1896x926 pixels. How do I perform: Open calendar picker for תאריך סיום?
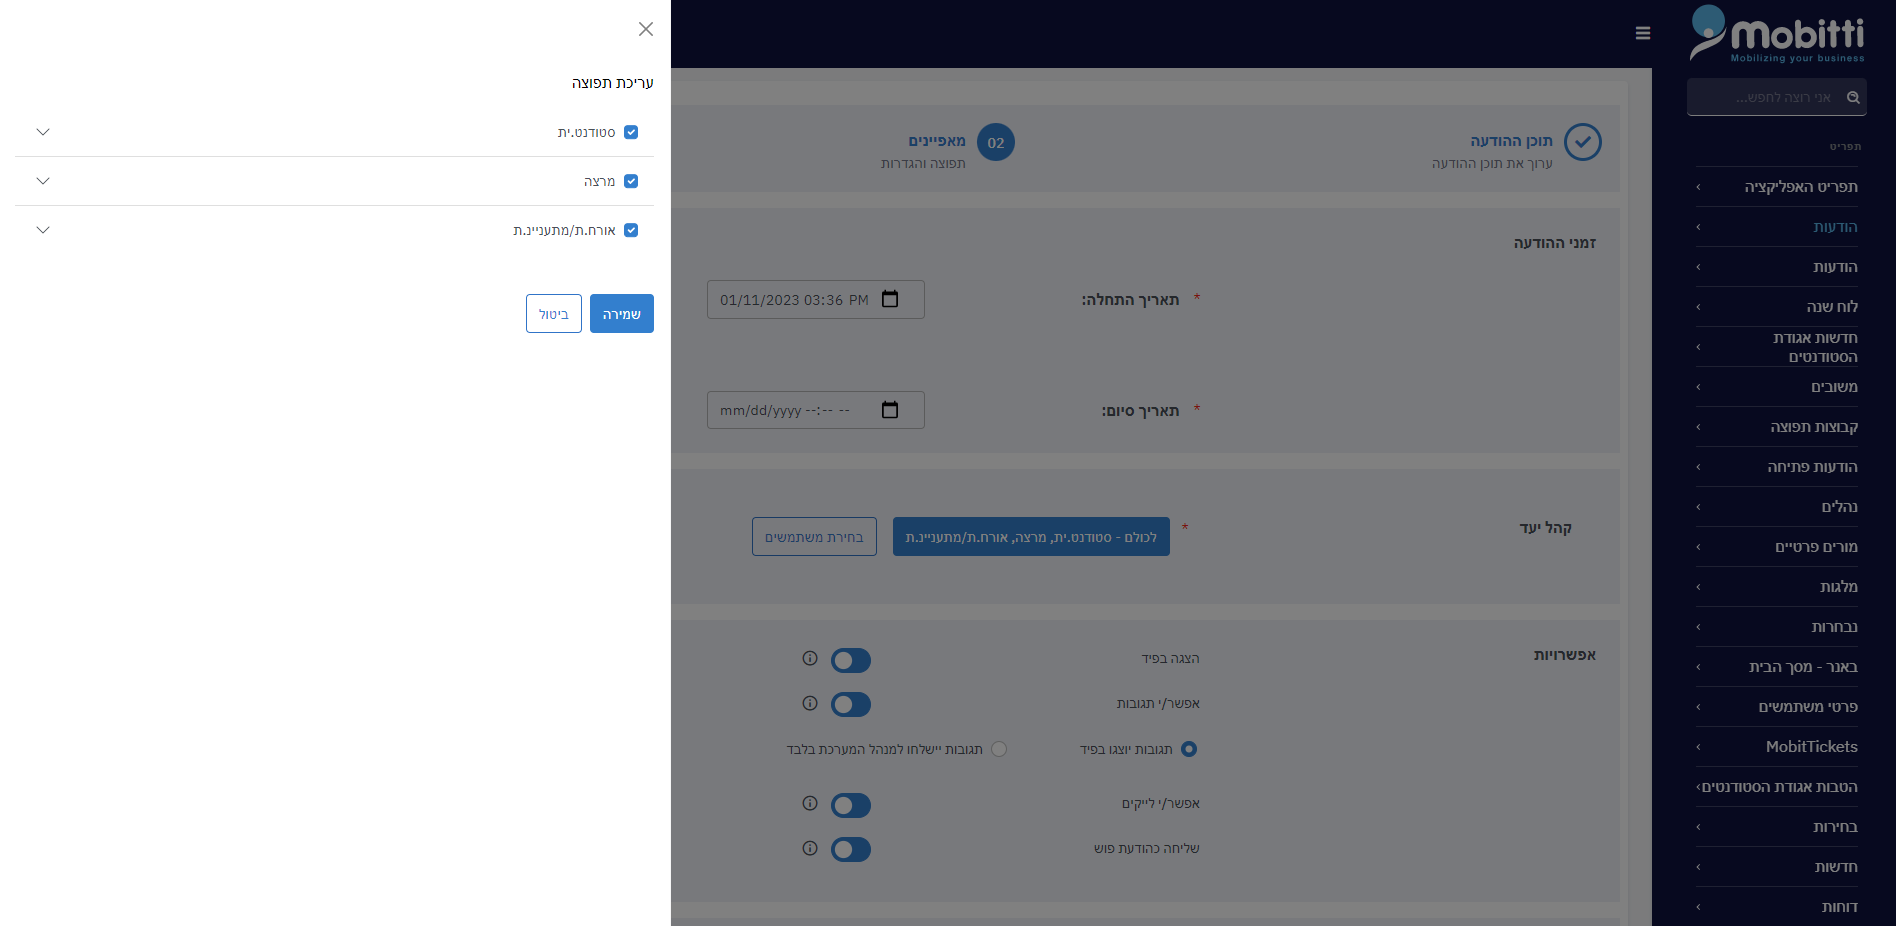[x=890, y=410]
